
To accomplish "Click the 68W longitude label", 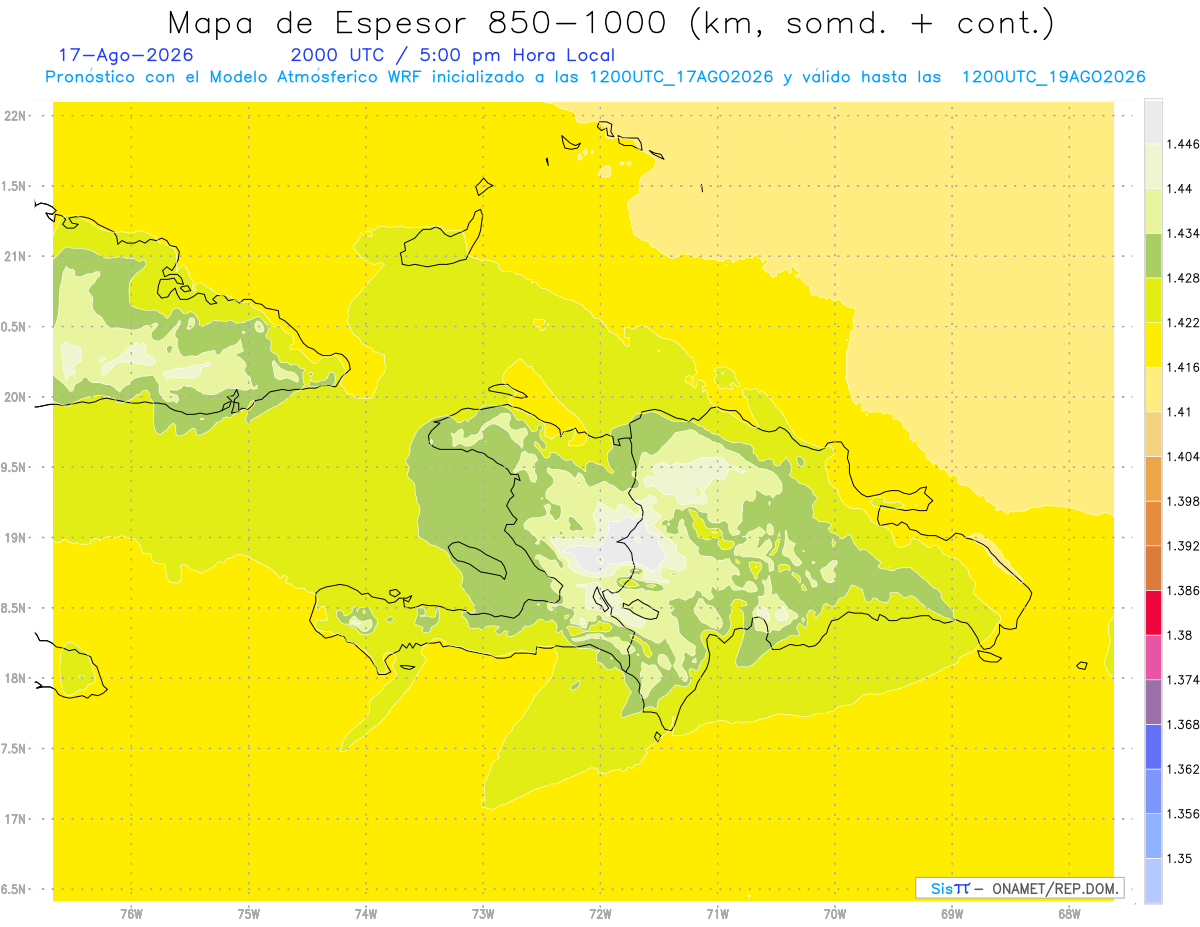I will 1069,914.
